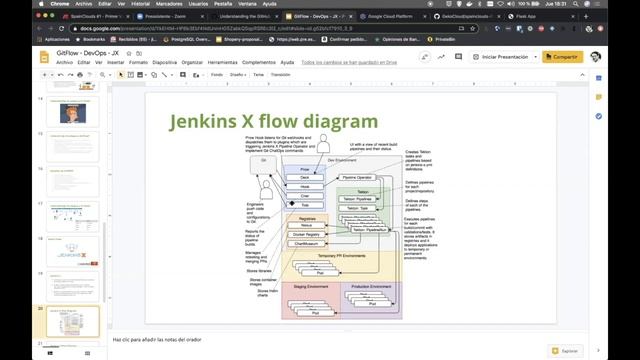Click the activity trend arrow icon
This screenshot has width=640, height=360.
coord(441,57)
